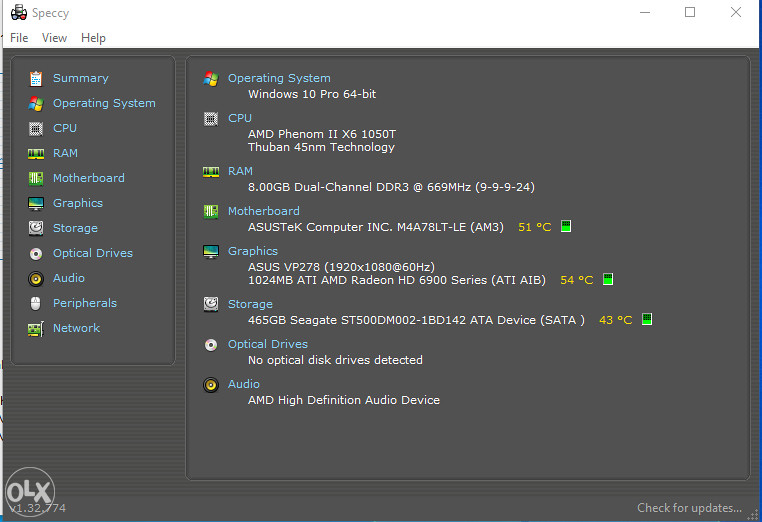762x522 pixels.
Task: Open the Operating System heading link in main panel
Action: coord(279,78)
